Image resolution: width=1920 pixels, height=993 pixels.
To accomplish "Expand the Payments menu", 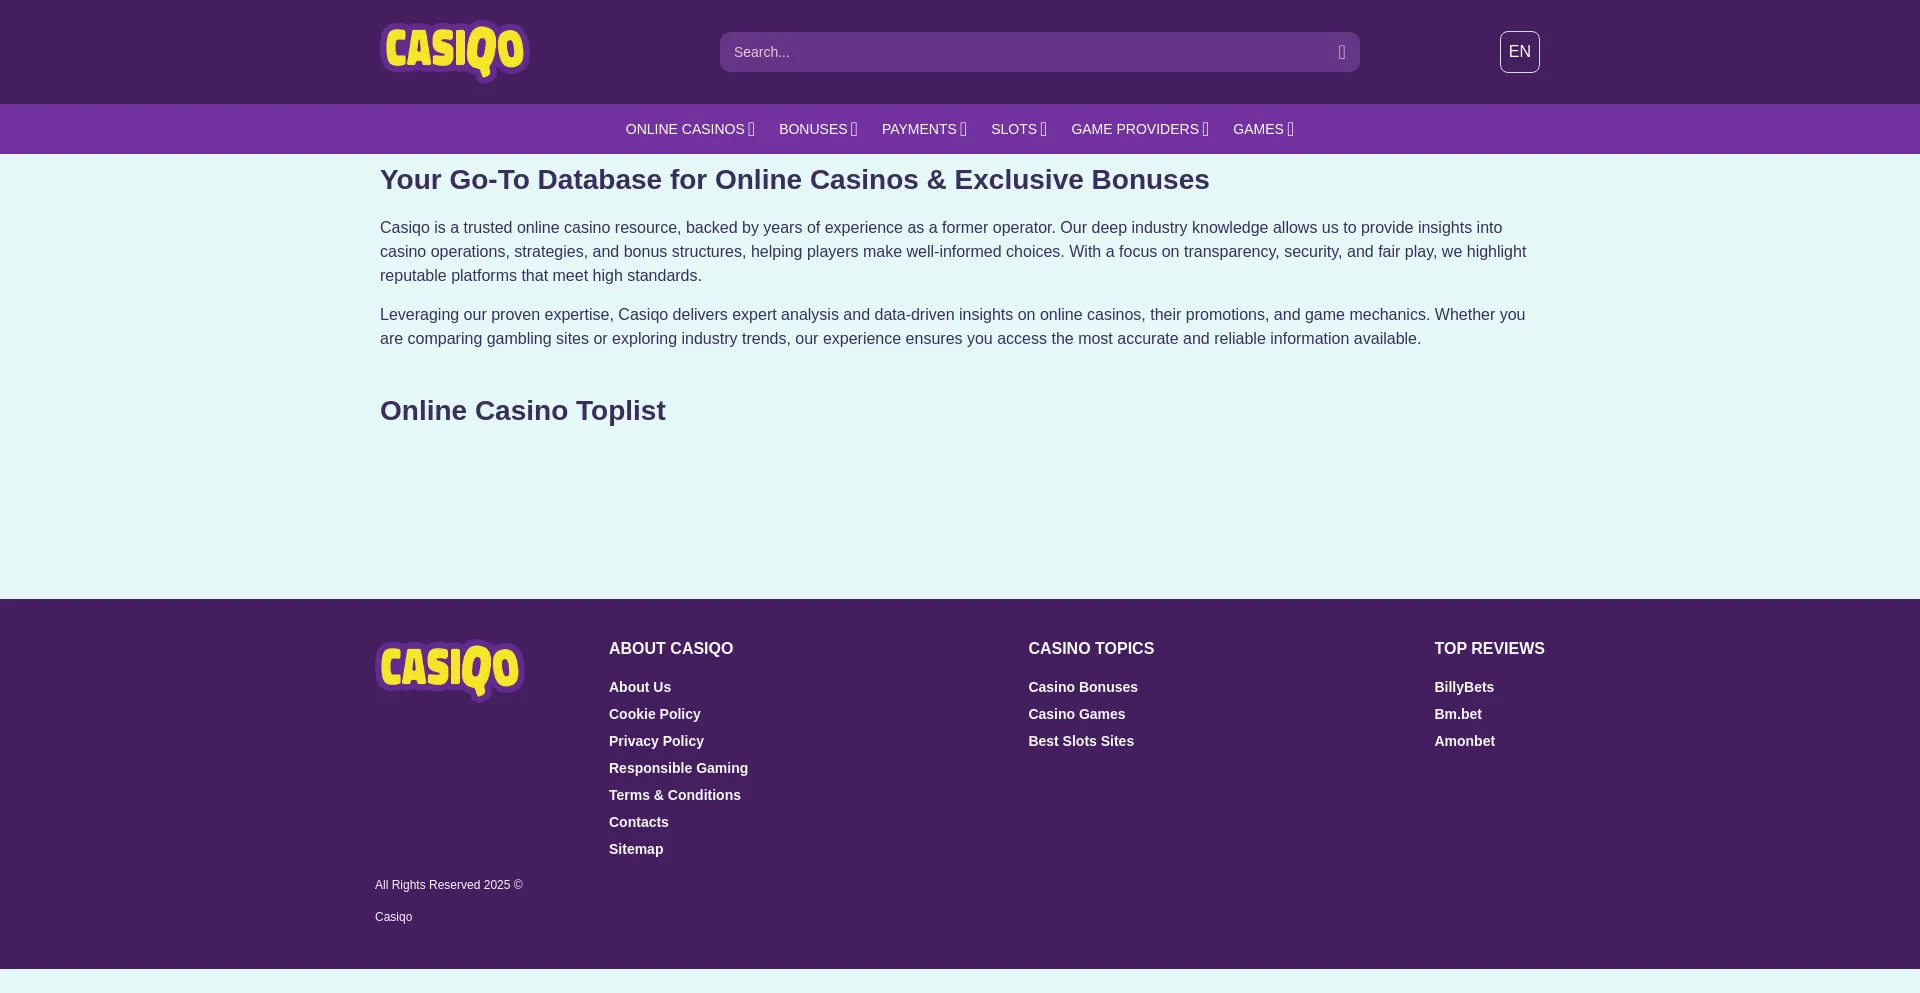I will 924,129.
